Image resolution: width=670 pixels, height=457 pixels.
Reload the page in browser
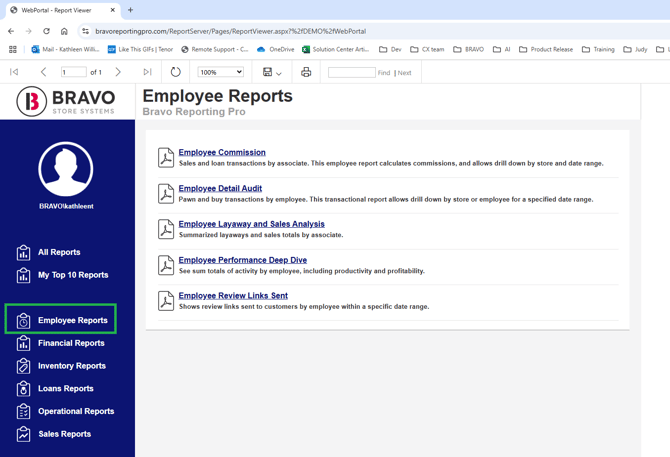[46, 31]
